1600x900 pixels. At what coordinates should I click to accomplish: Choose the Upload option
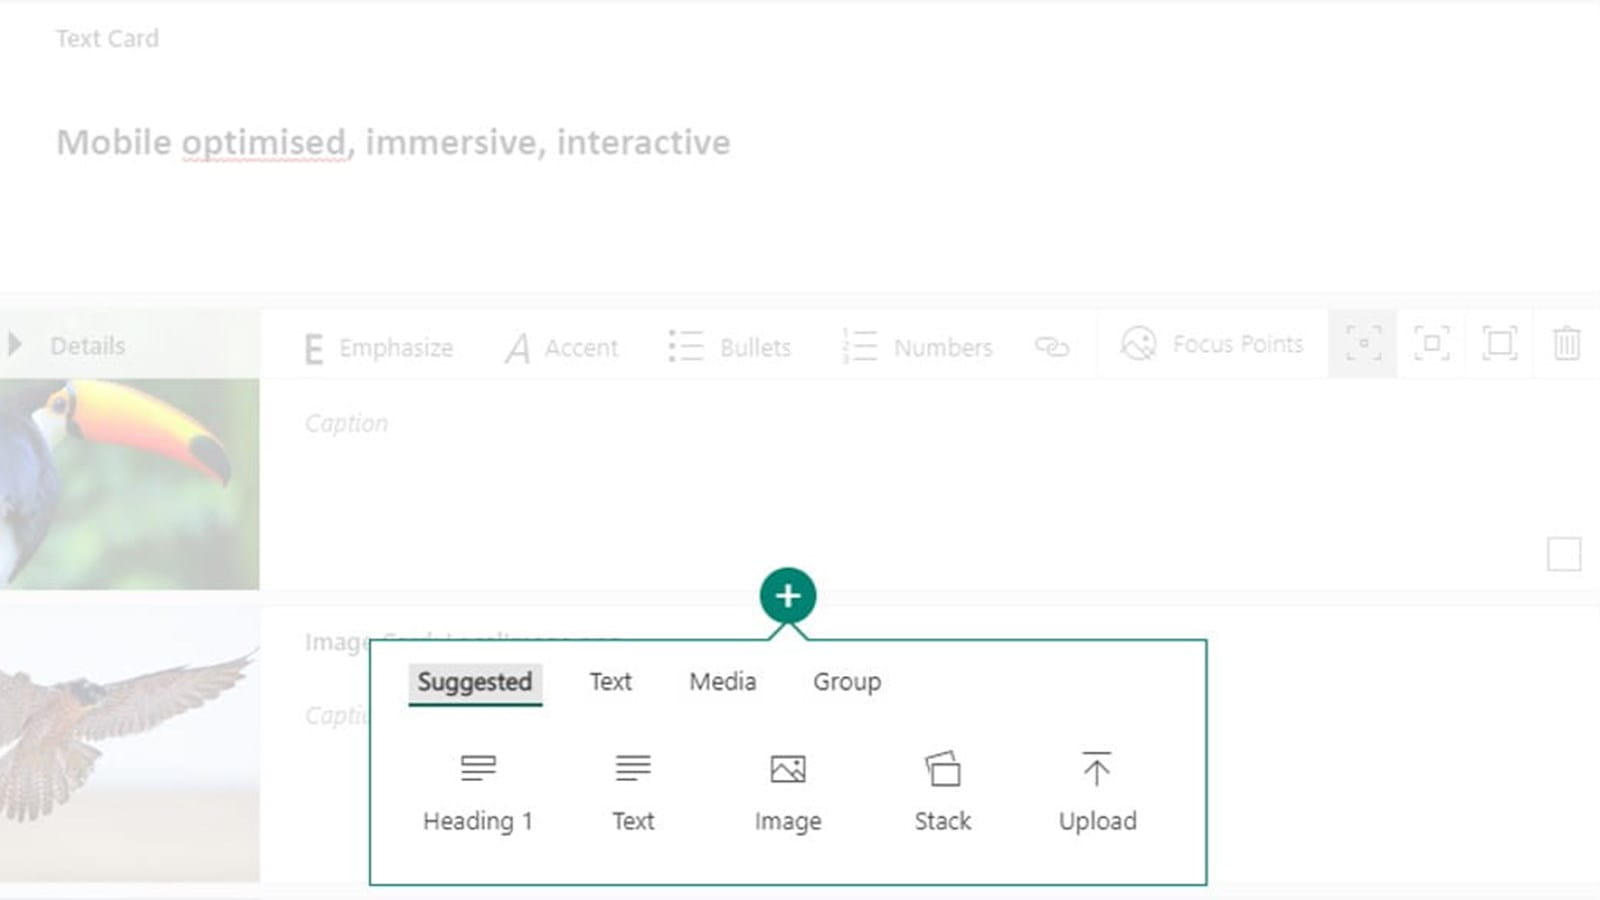(x=1097, y=792)
